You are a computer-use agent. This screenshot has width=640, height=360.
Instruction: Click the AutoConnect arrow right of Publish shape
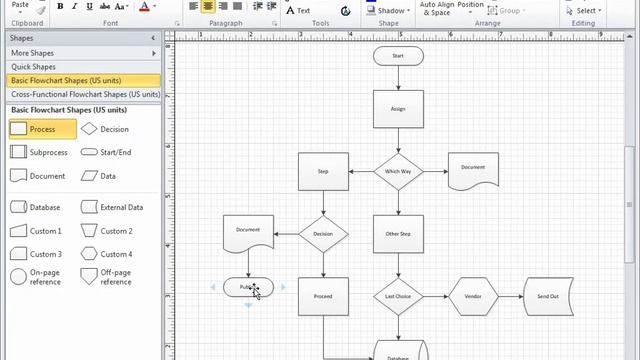click(283, 287)
